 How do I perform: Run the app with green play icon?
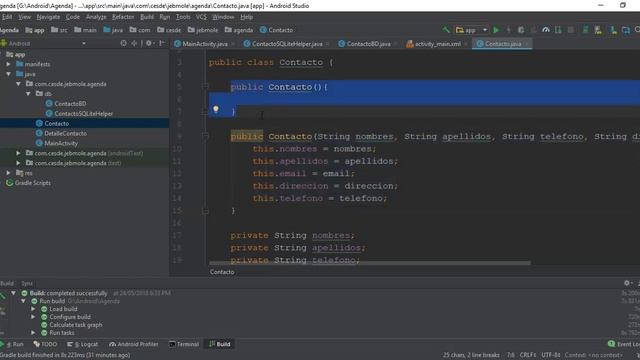coord(496,30)
